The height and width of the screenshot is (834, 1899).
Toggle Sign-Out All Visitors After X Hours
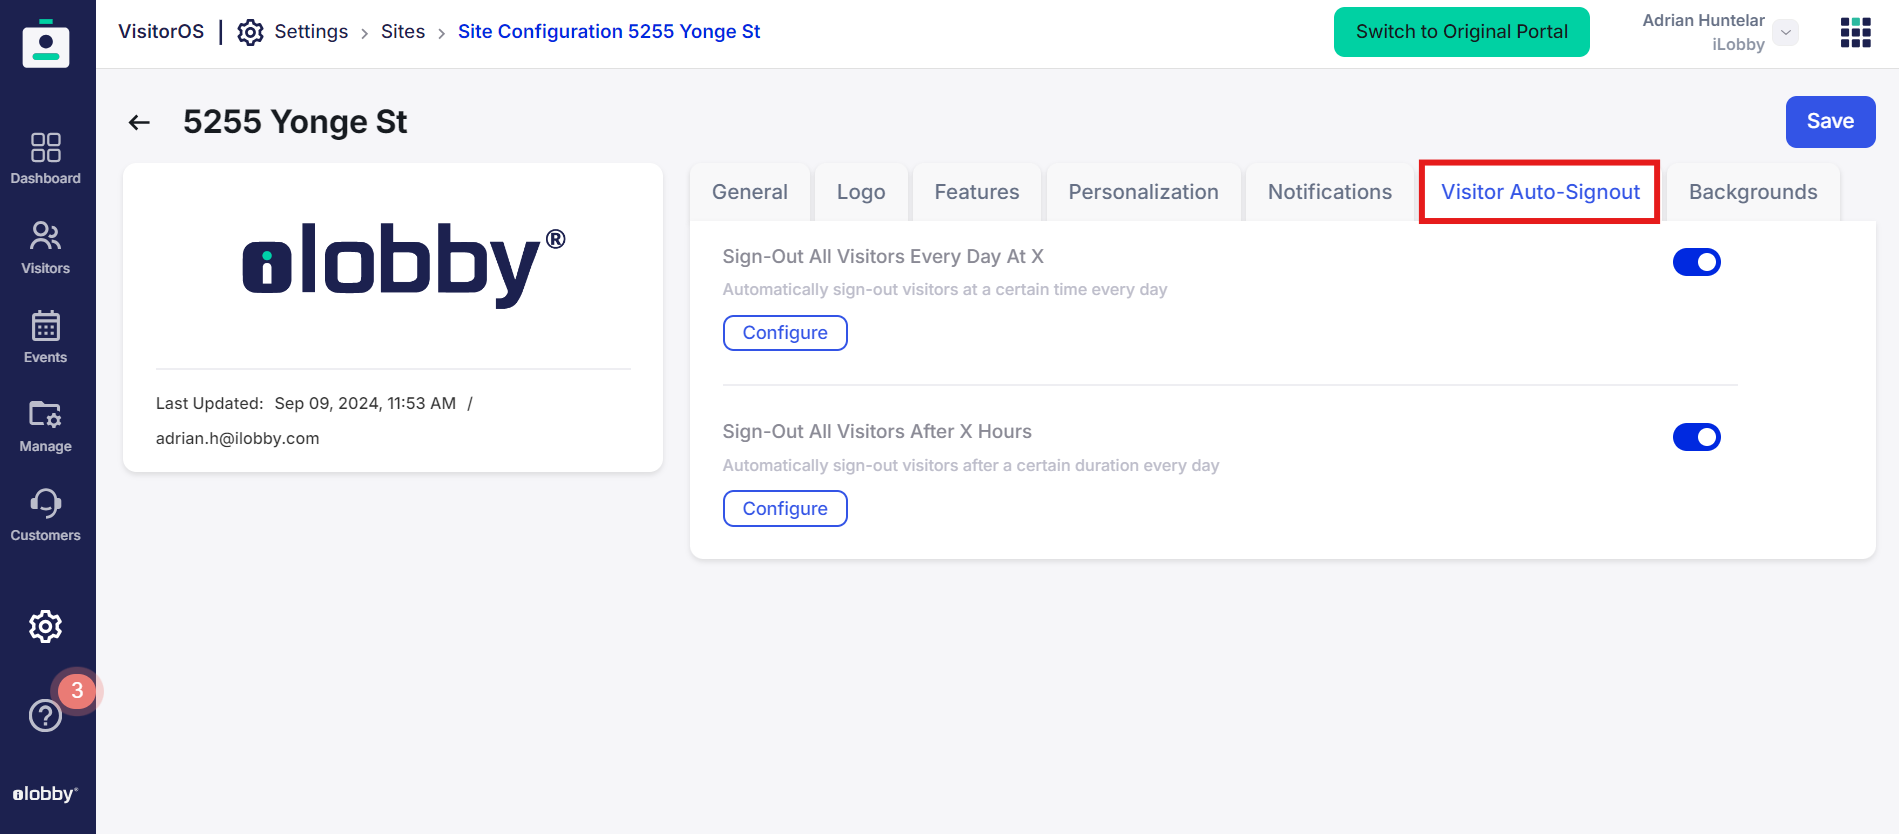1696,437
